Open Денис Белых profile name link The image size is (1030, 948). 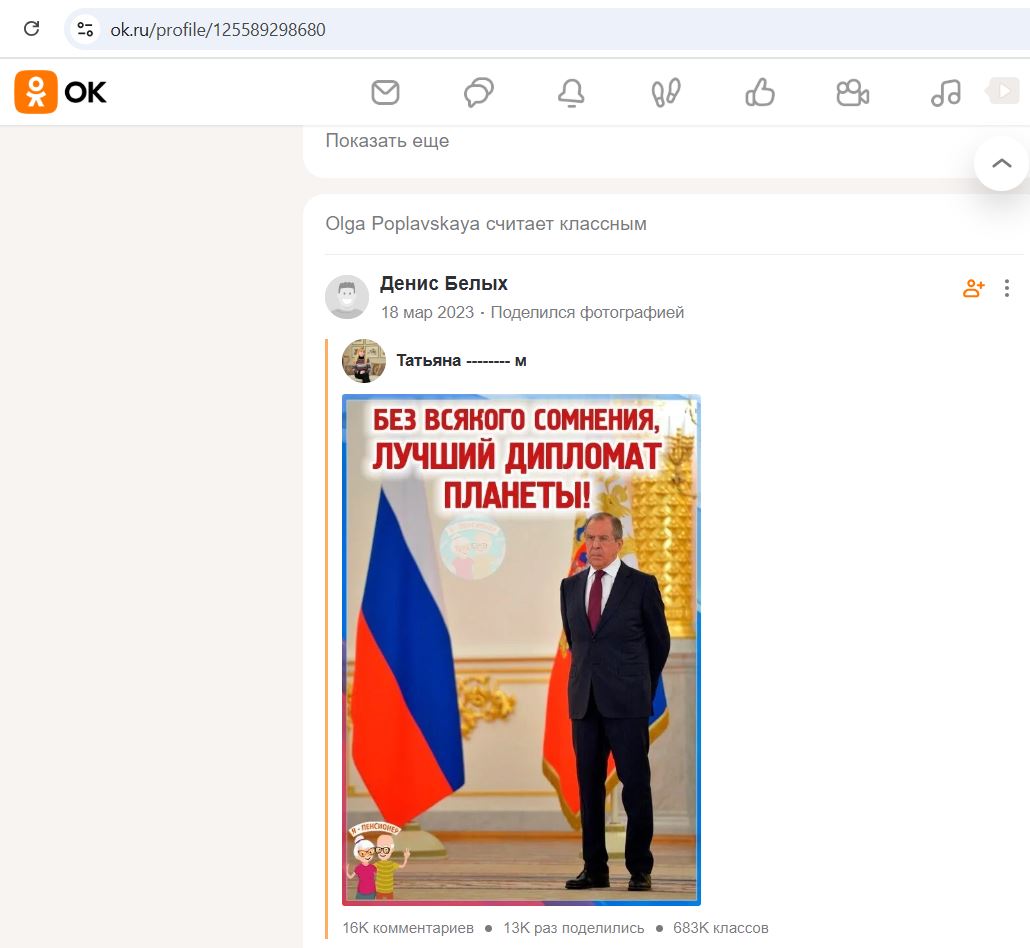[444, 283]
